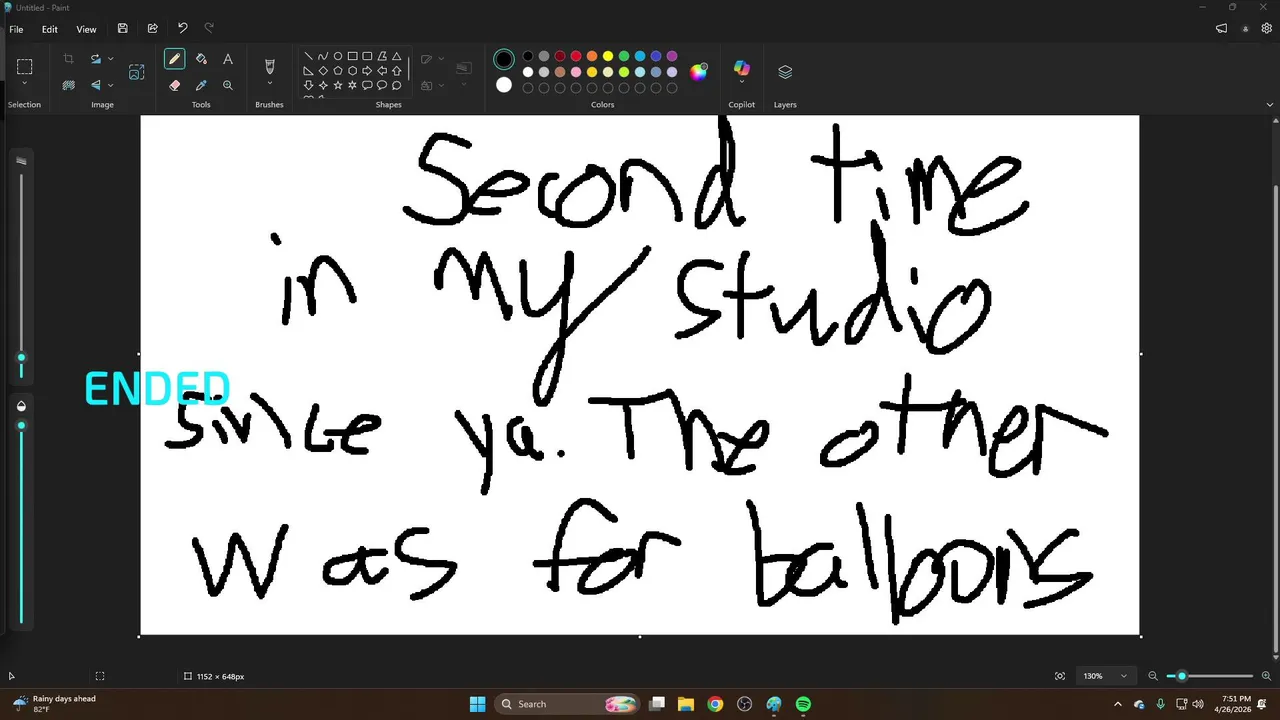Click the Share icon
Screen dimensions: 1280x720
152,29
